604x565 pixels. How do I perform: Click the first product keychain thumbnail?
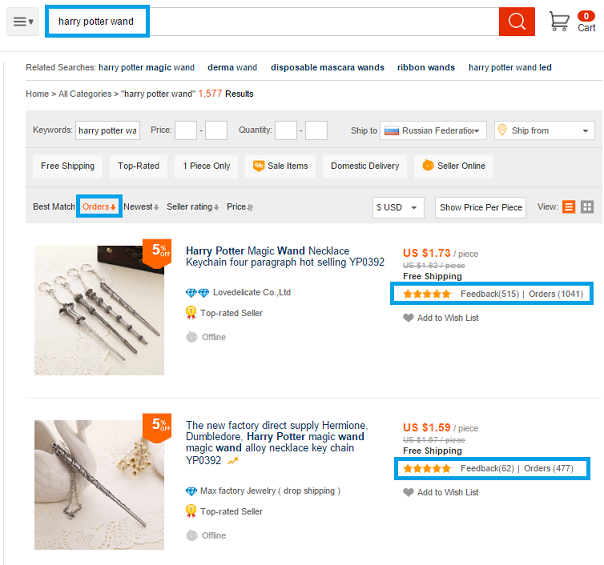[x=99, y=310]
